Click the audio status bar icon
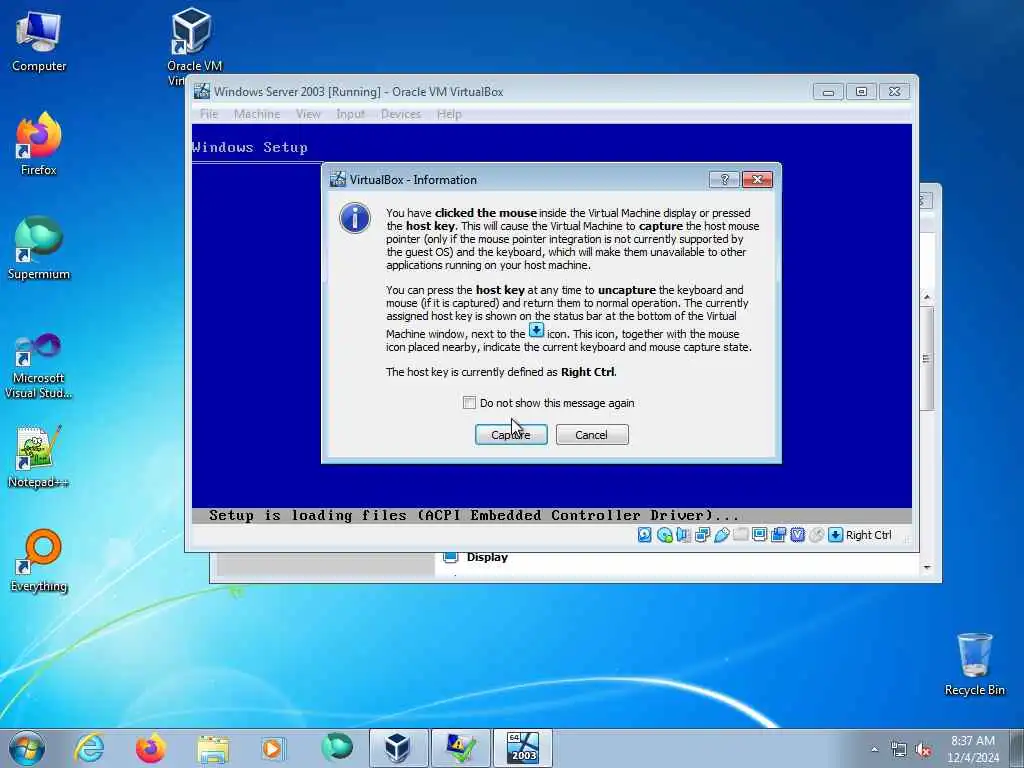This screenshot has height=768, width=1024. [684, 535]
